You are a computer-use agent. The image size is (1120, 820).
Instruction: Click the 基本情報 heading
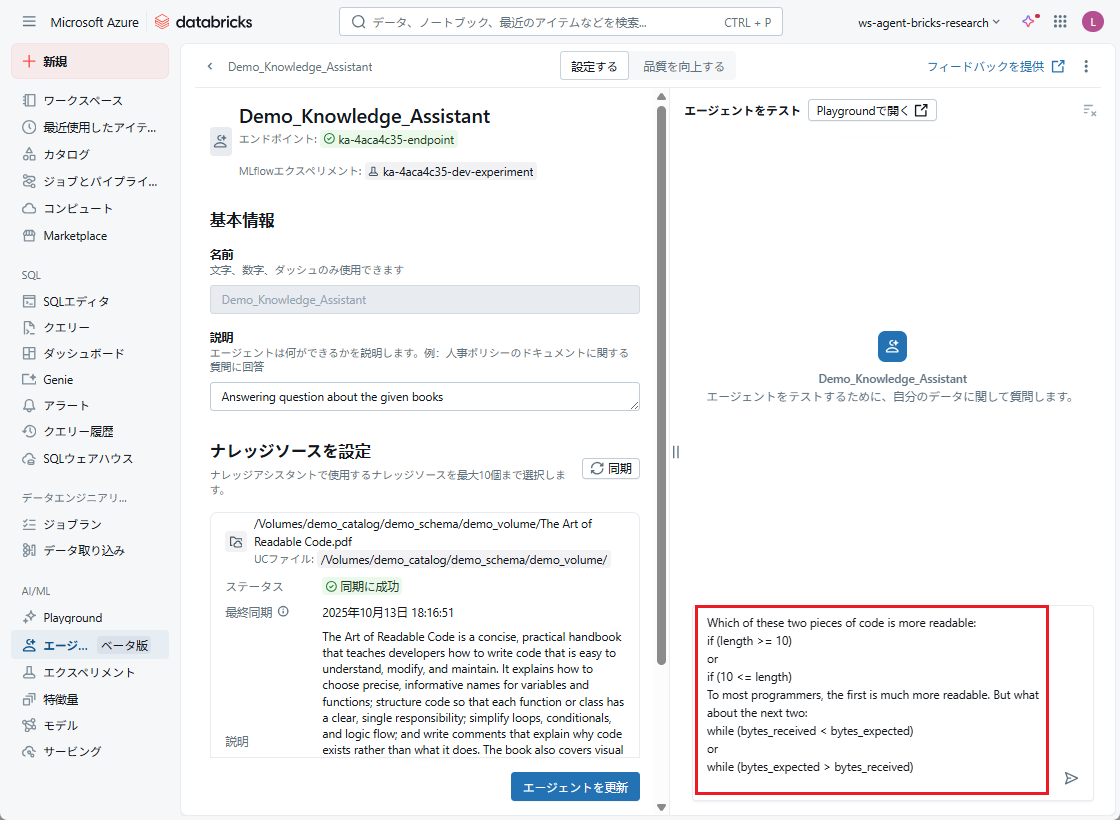tap(242, 220)
